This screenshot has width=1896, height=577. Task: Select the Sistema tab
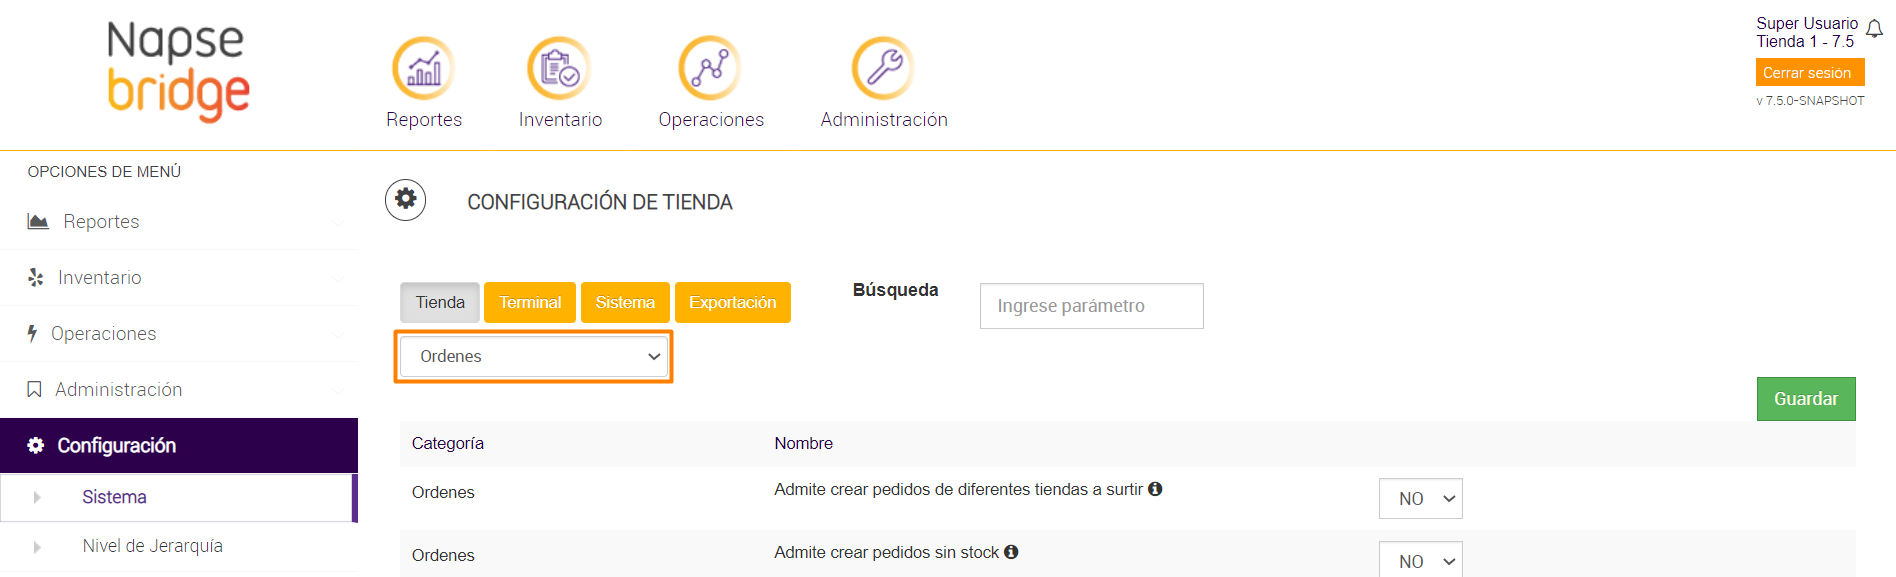pos(625,303)
